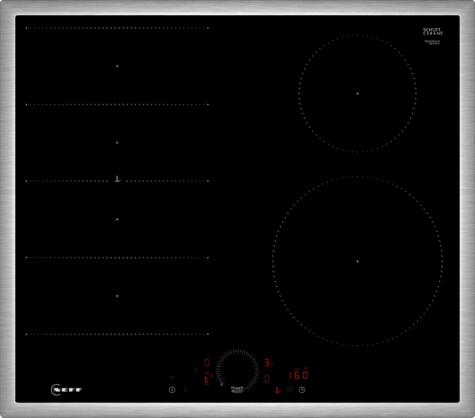This screenshot has width=475, height=418.
Task: Click the Schott Ceran logo
Action: click(433, 32)
